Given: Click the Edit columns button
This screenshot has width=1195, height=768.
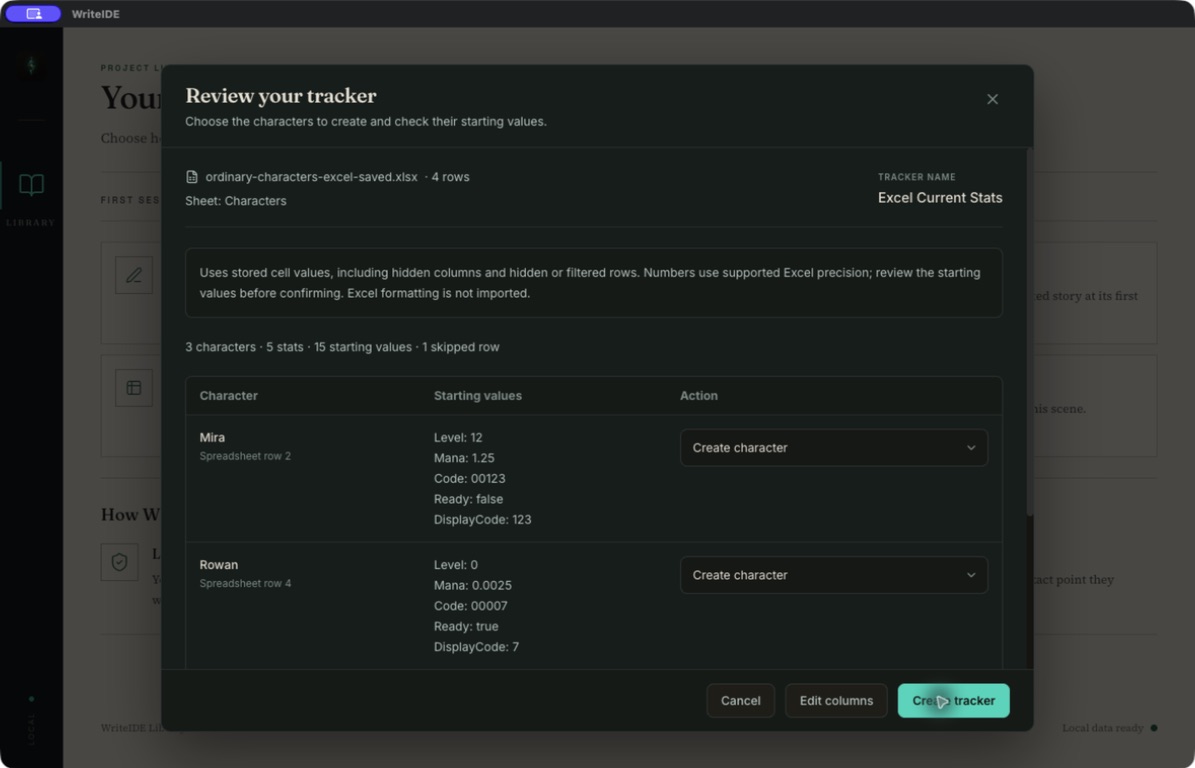Looking at the screenshot, I should (x=836, y=701).
